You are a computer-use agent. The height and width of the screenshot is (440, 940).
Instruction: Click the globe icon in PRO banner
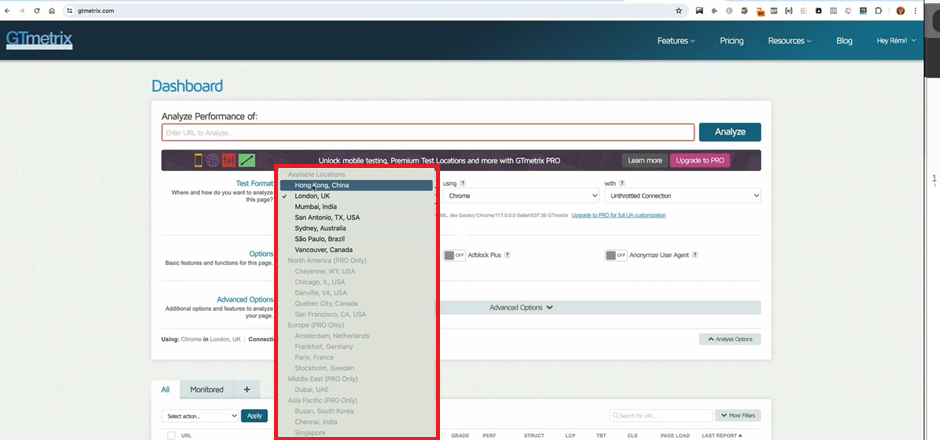click(213, 160)
